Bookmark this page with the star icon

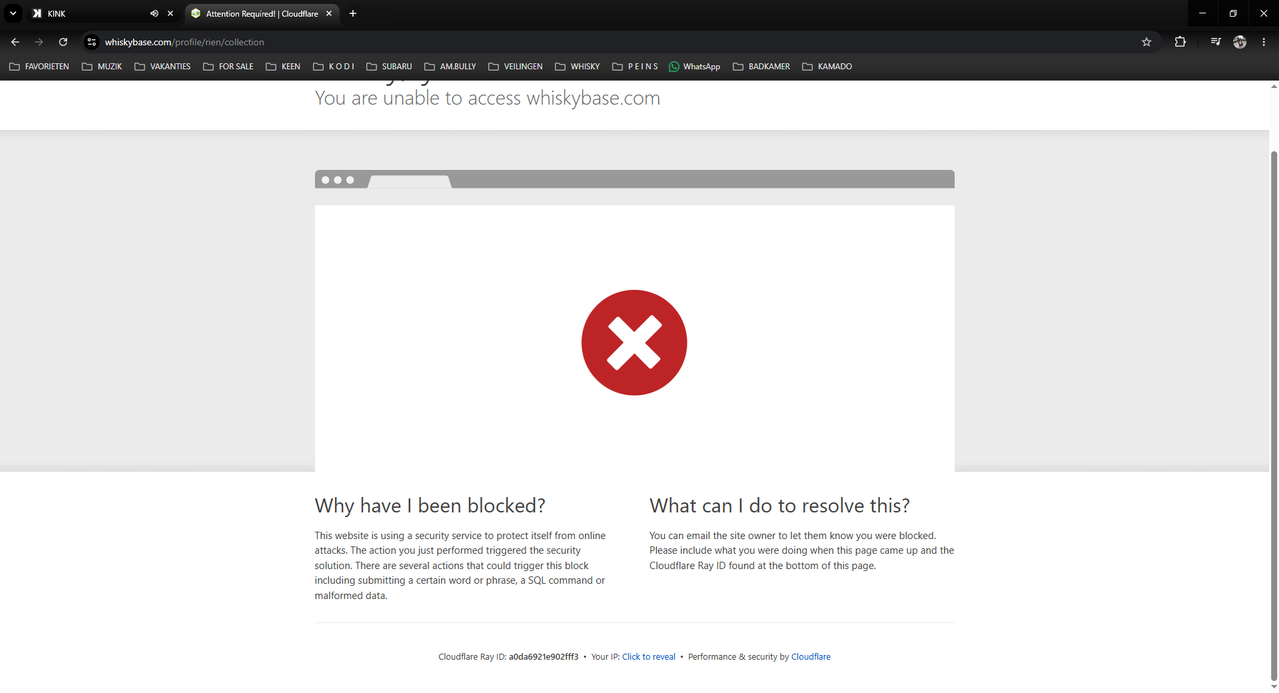click(x=1146, y=42)
